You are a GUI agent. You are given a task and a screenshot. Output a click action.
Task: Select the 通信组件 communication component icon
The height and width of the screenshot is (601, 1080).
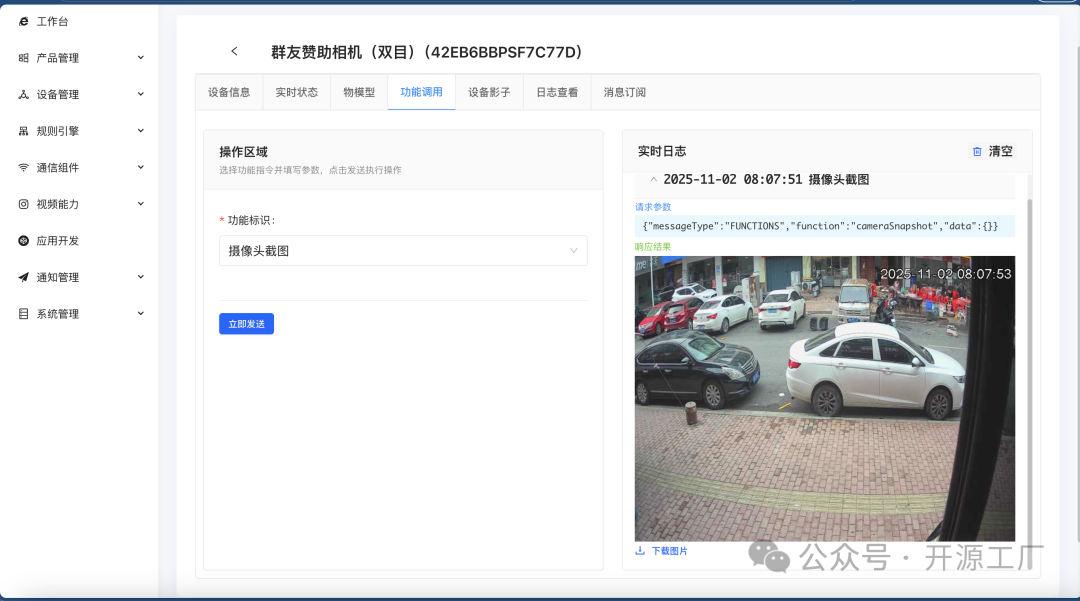23,166
